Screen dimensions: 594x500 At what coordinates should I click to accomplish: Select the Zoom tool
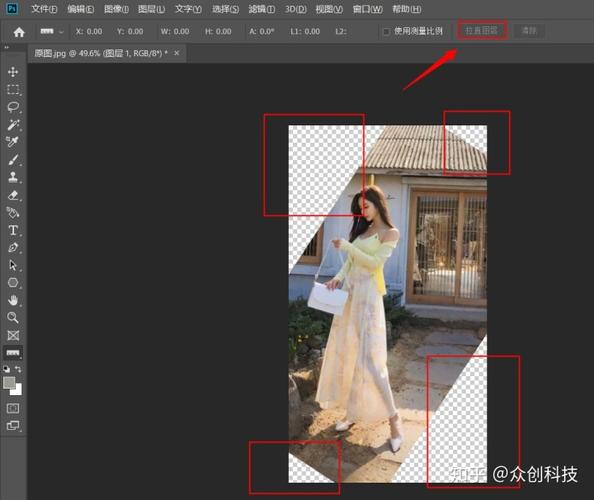tap(13, 317)
